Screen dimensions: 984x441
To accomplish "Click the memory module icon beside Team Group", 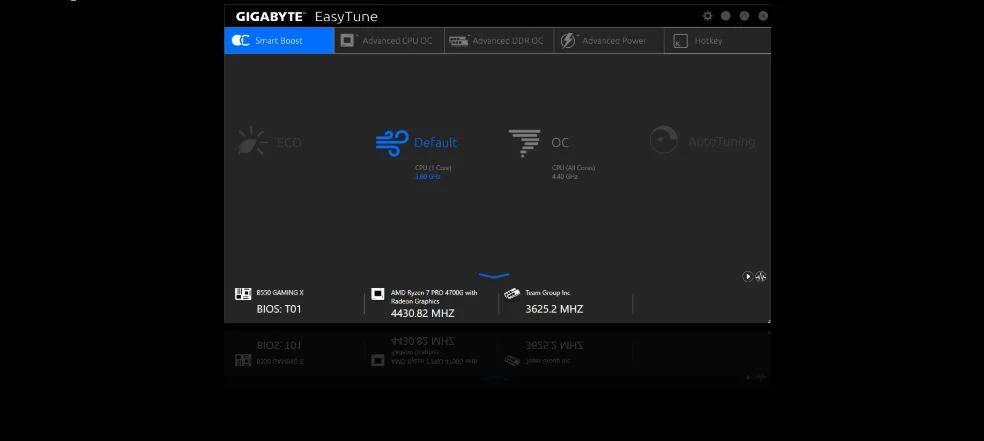I will (512, 294).
